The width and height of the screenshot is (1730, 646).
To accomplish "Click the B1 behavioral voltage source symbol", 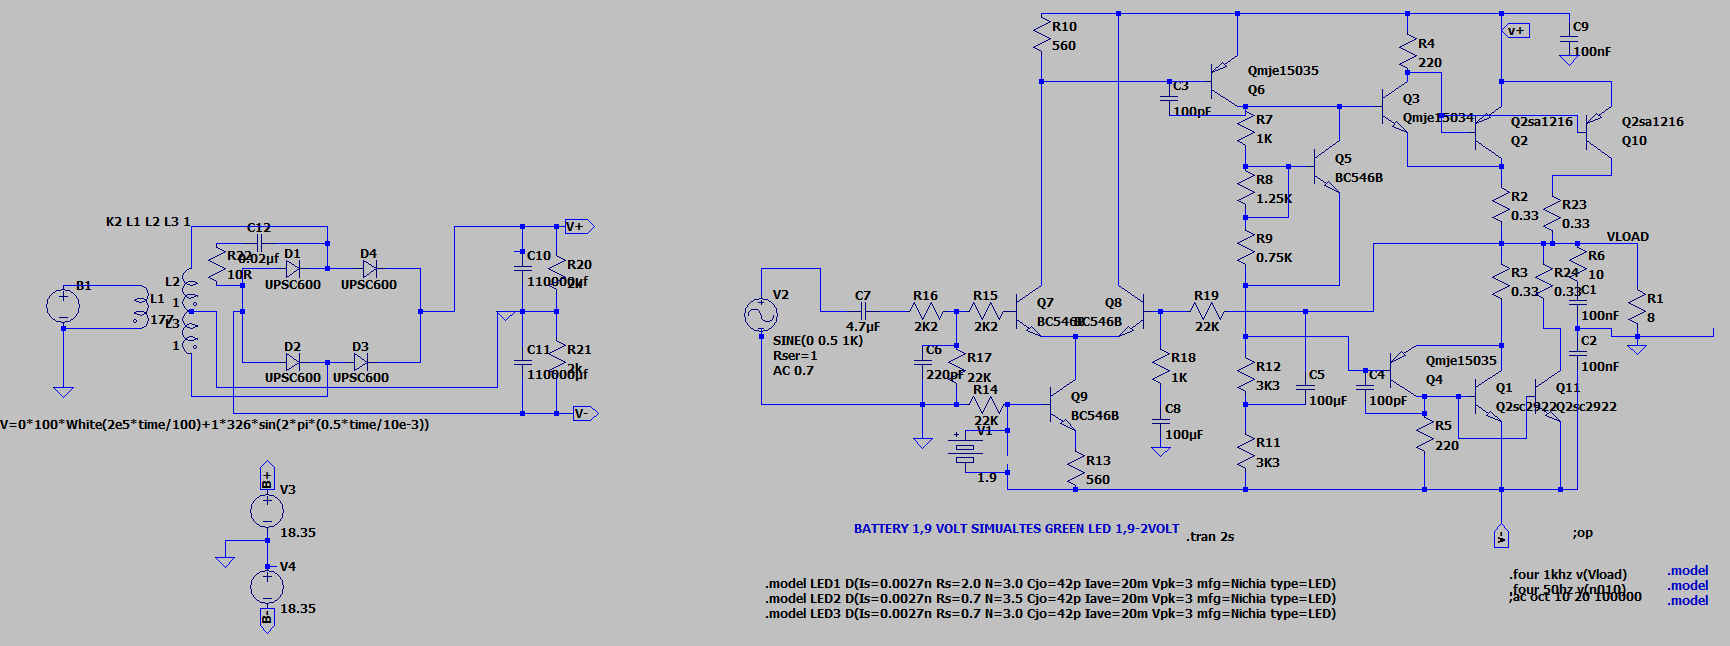I will pos(63,305).
